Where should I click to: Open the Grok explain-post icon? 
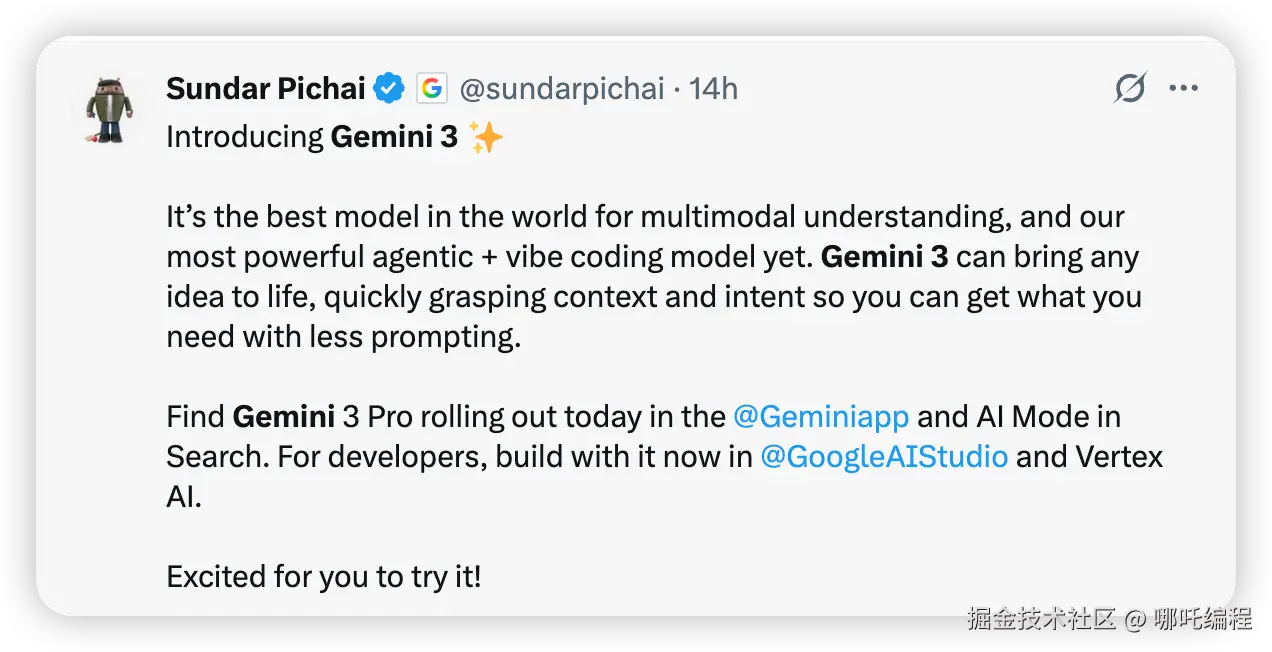coord(1130,89)
